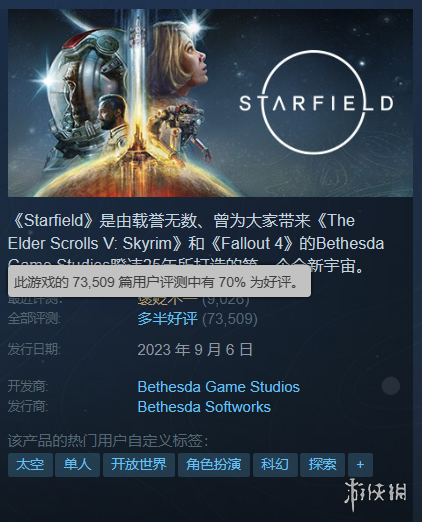The image size is (422, 522).
Task: Select the 太空 tag
Action: [30, 465]
